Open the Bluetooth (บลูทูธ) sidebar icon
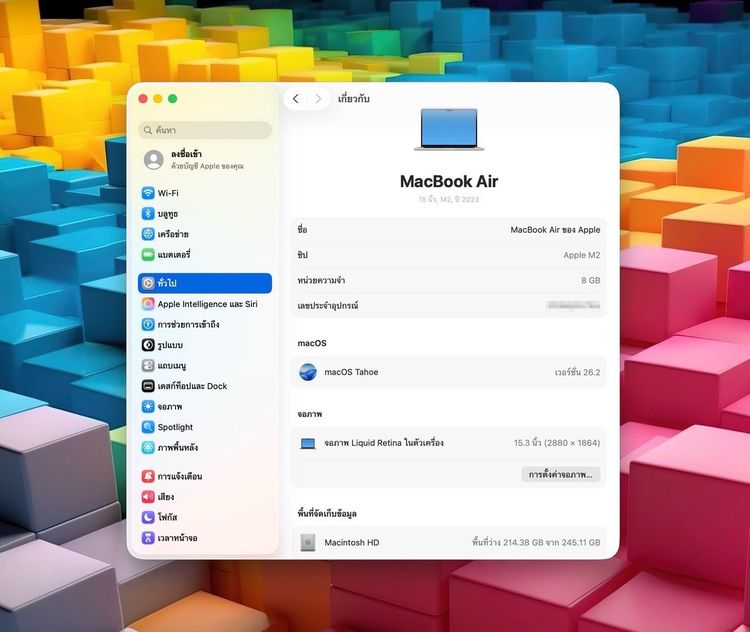This screenshot has width=750, height=632. click(x=148, y=213)
